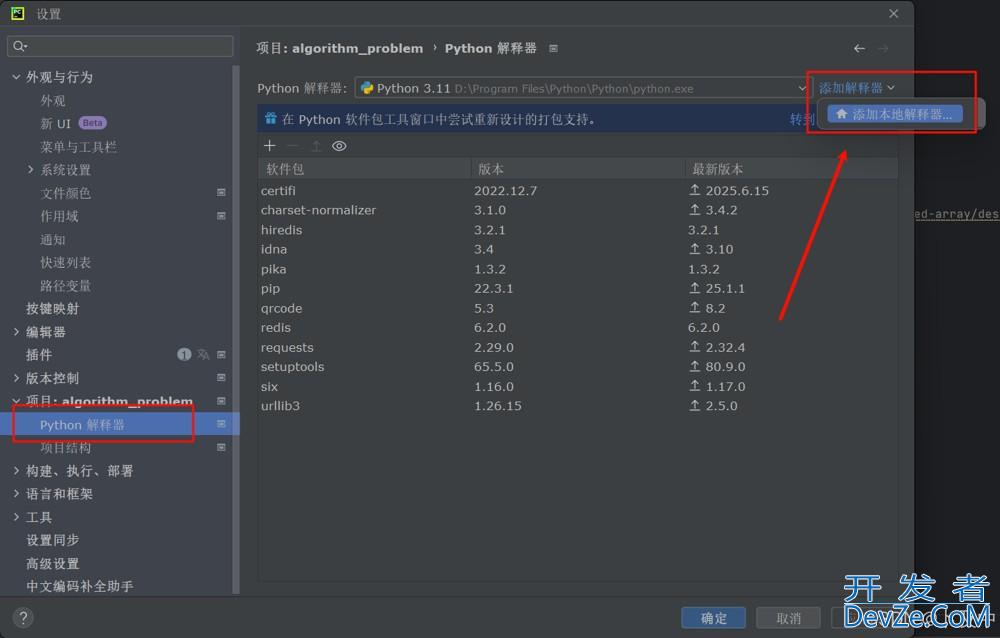Click the upgrade package arrow icon
This screenshot has height=638, width=1000.
pos(316,146)
